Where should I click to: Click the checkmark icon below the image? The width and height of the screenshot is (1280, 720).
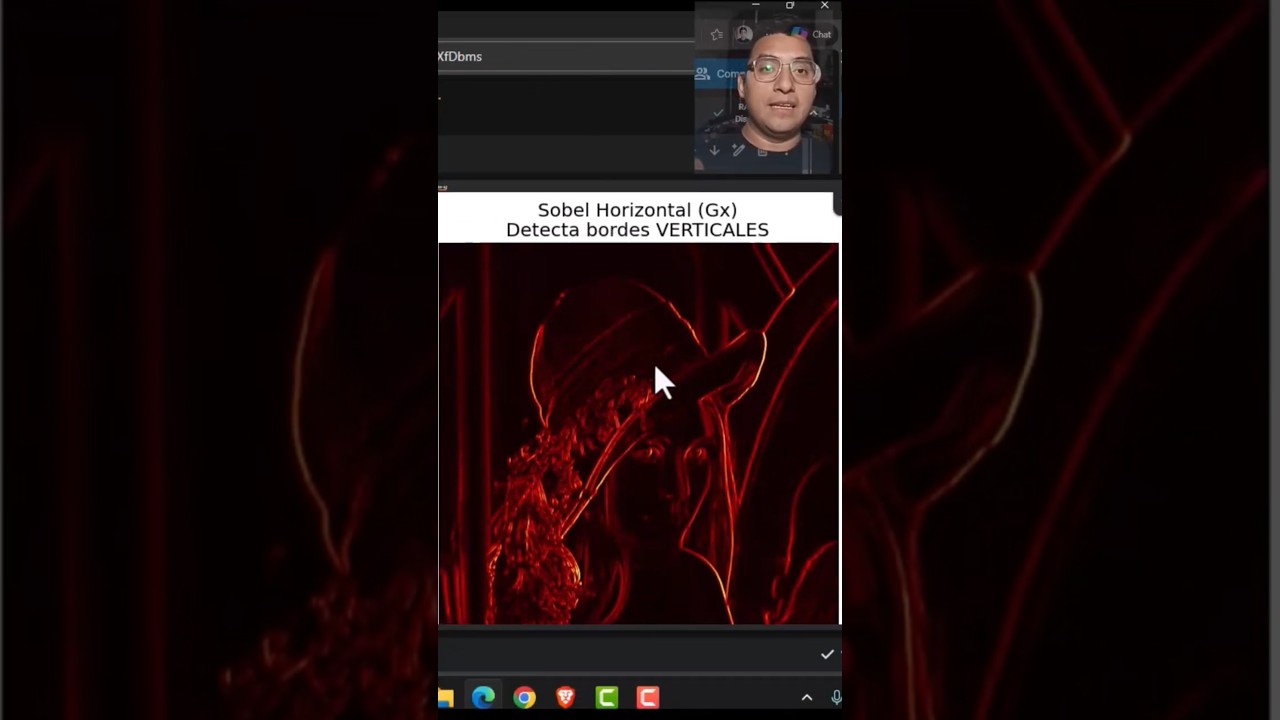(x=827, y=654)
